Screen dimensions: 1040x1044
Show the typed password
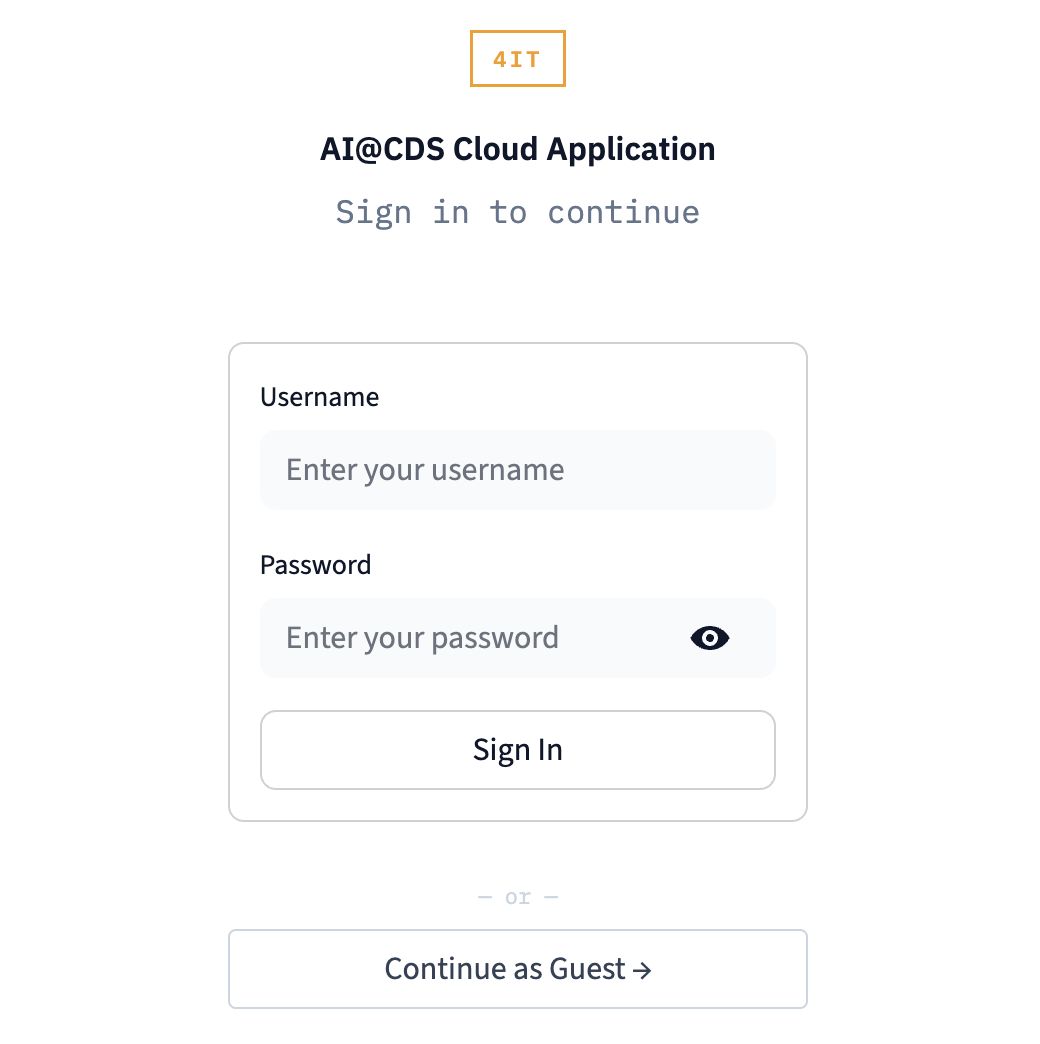[710, 638]
